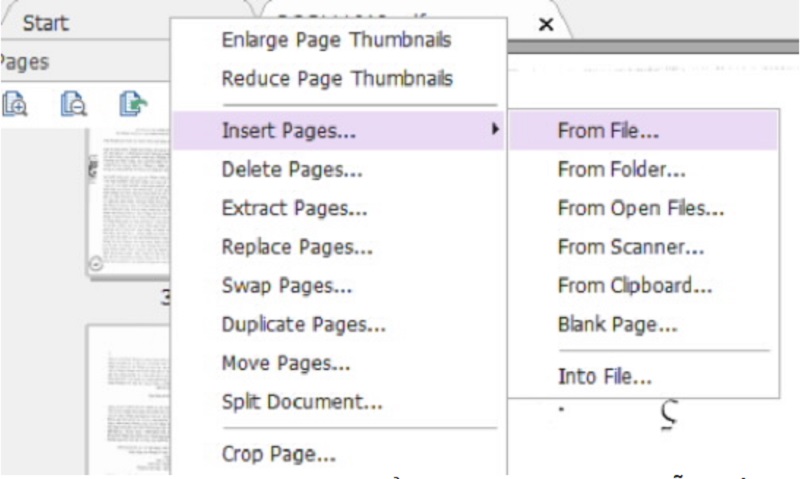Expand the Insert Pages submenu arrow
Viewport: 800px width, 479px height.
coord(495,130)
